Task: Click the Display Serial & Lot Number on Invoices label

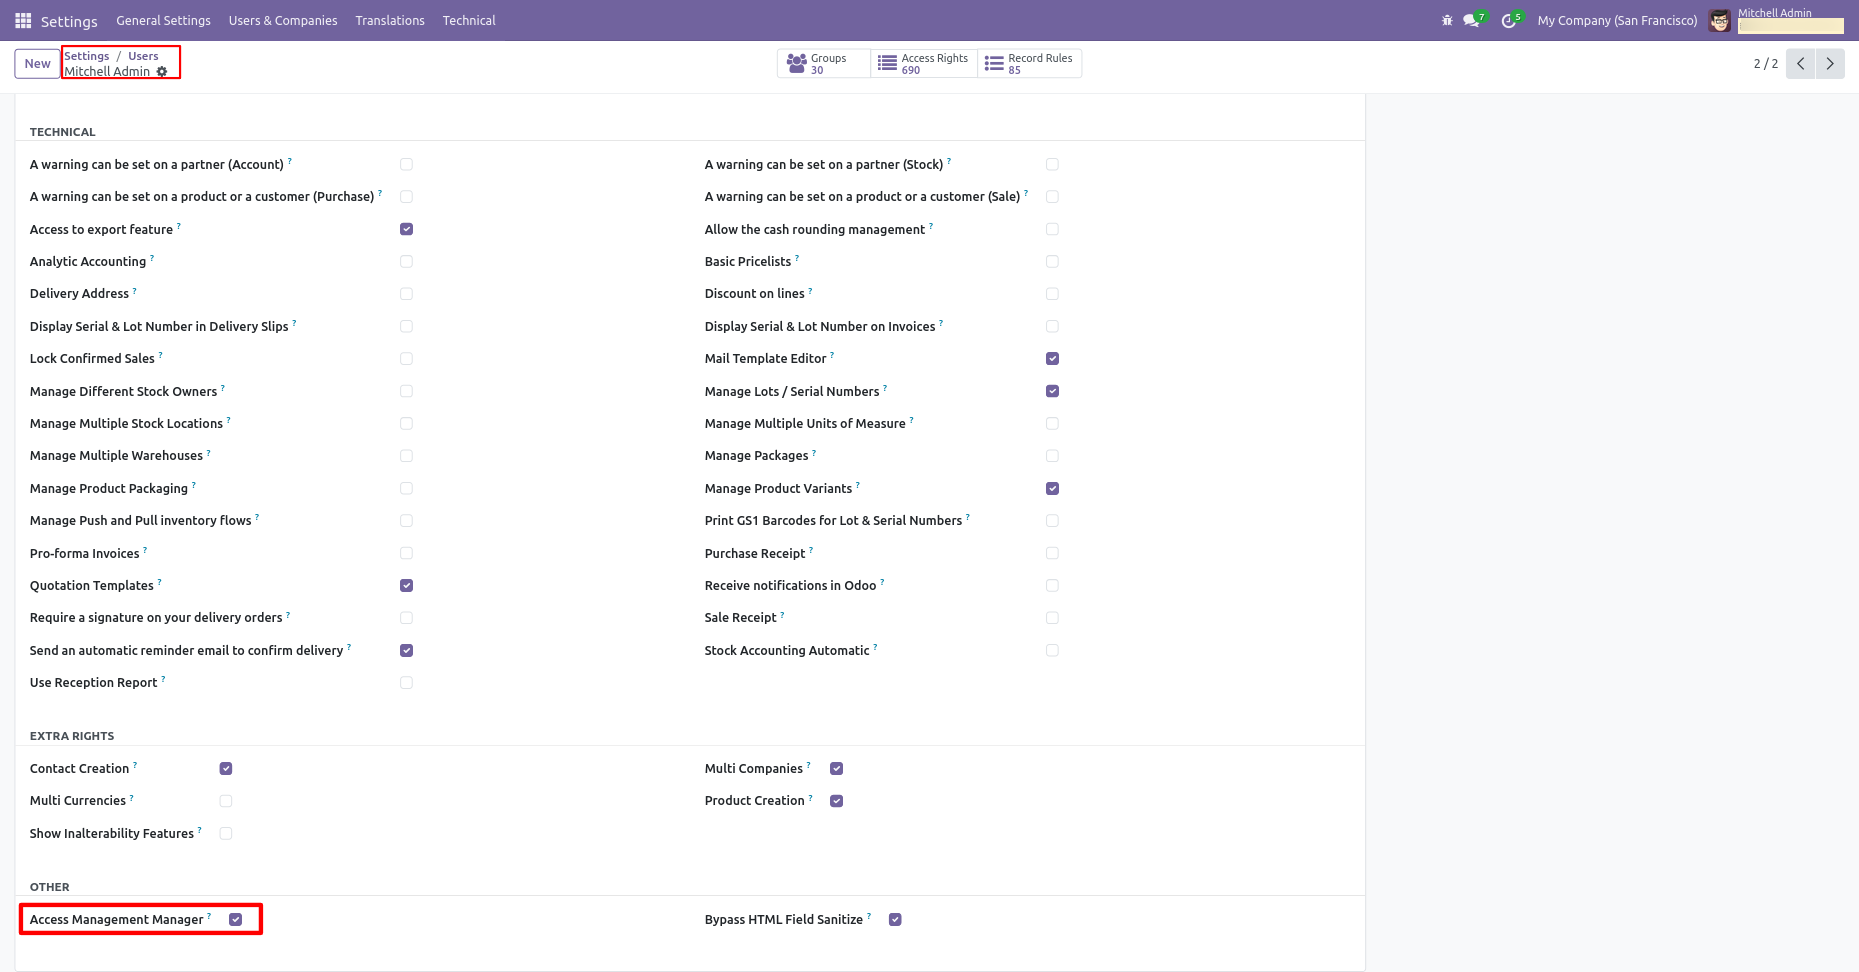Action: coord(820,327)
